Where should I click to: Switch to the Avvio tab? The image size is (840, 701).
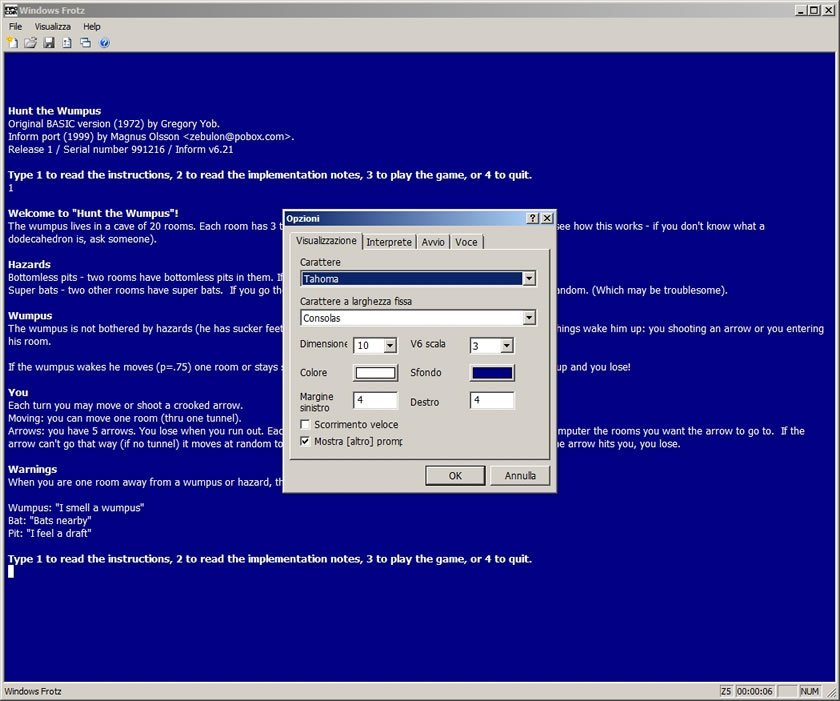coord(433,242)
